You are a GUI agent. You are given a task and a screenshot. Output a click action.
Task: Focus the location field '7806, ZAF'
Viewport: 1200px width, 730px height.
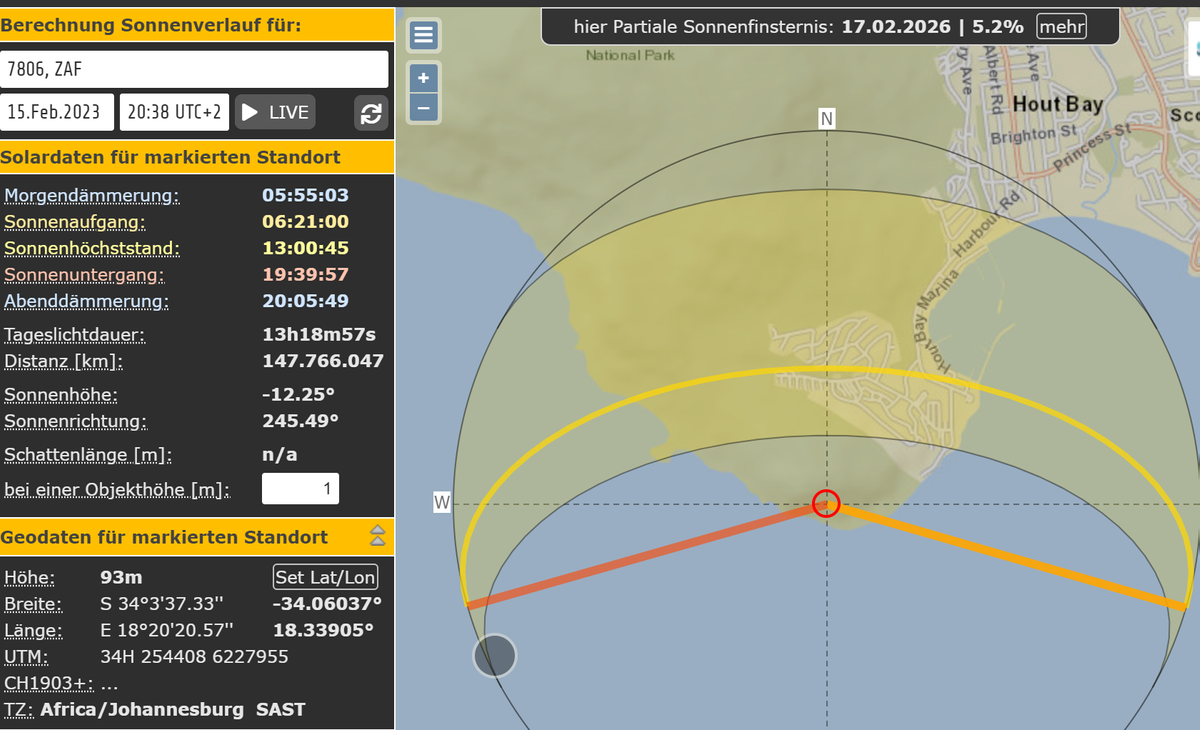pyautogui.click(x=194, y=69)
